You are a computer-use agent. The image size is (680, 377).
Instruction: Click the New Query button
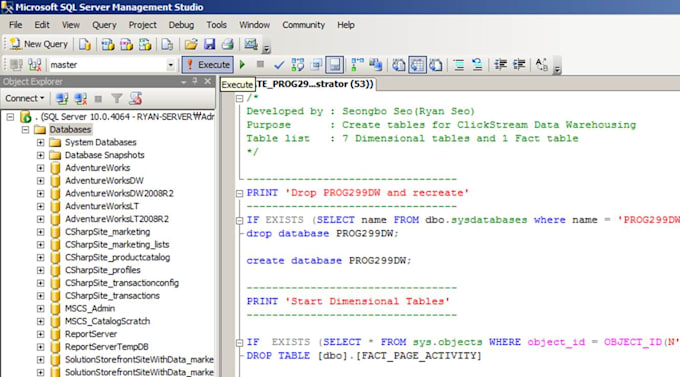39,44
